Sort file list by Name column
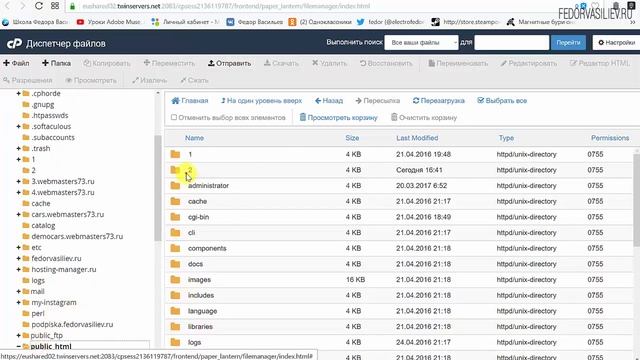The width and height of the screenshot is (640, 360). click(x=194, y=138)
